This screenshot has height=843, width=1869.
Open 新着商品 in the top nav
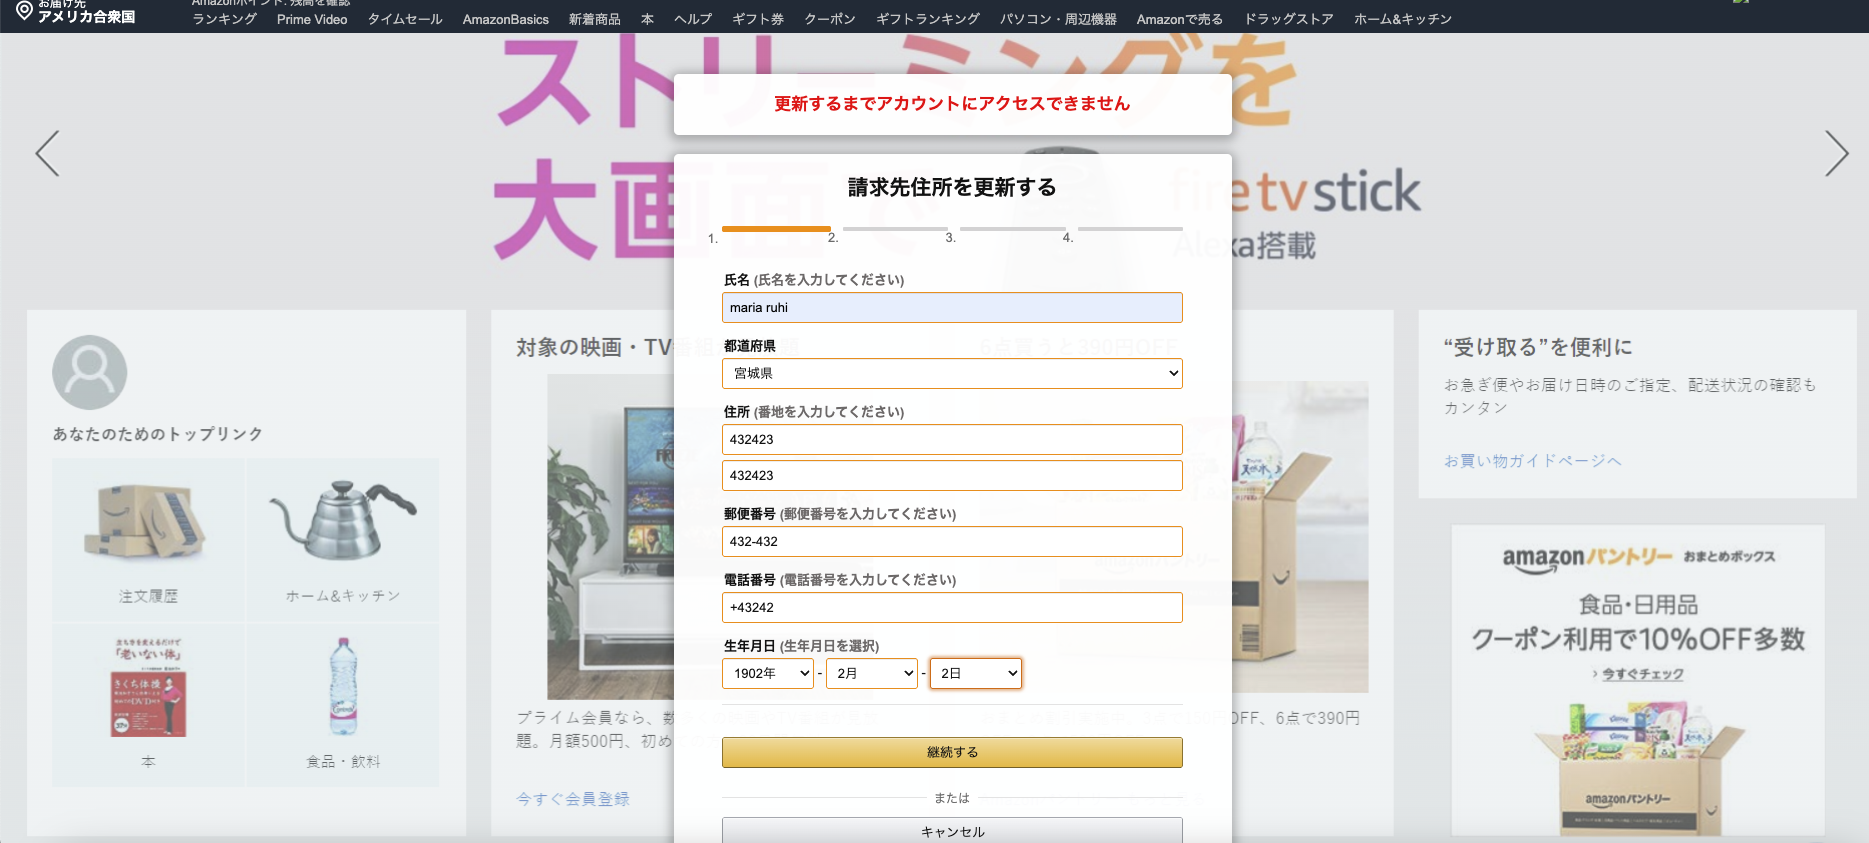(x=594, y=19)
